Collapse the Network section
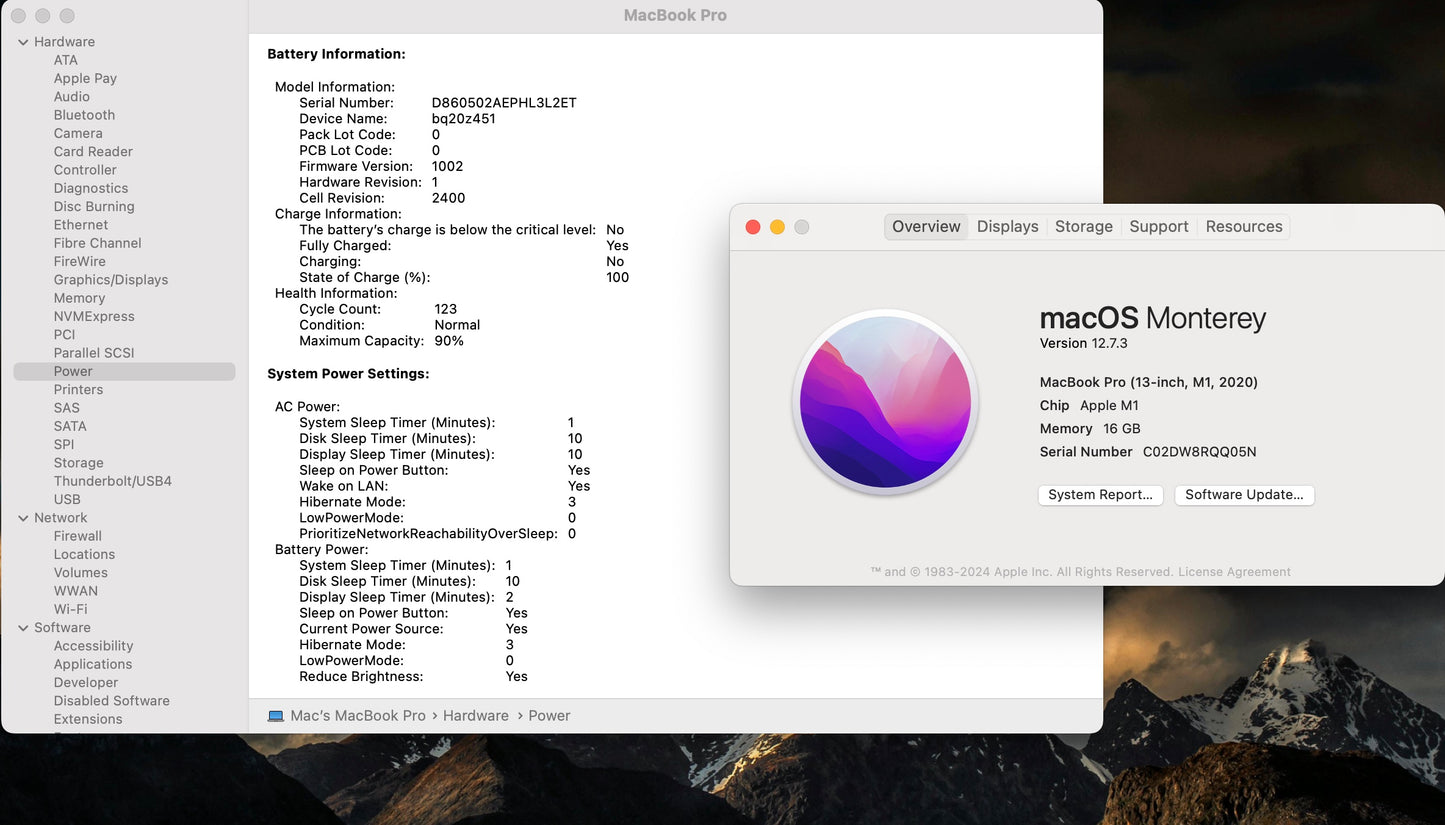1445x825 pixels. (23, 518)
